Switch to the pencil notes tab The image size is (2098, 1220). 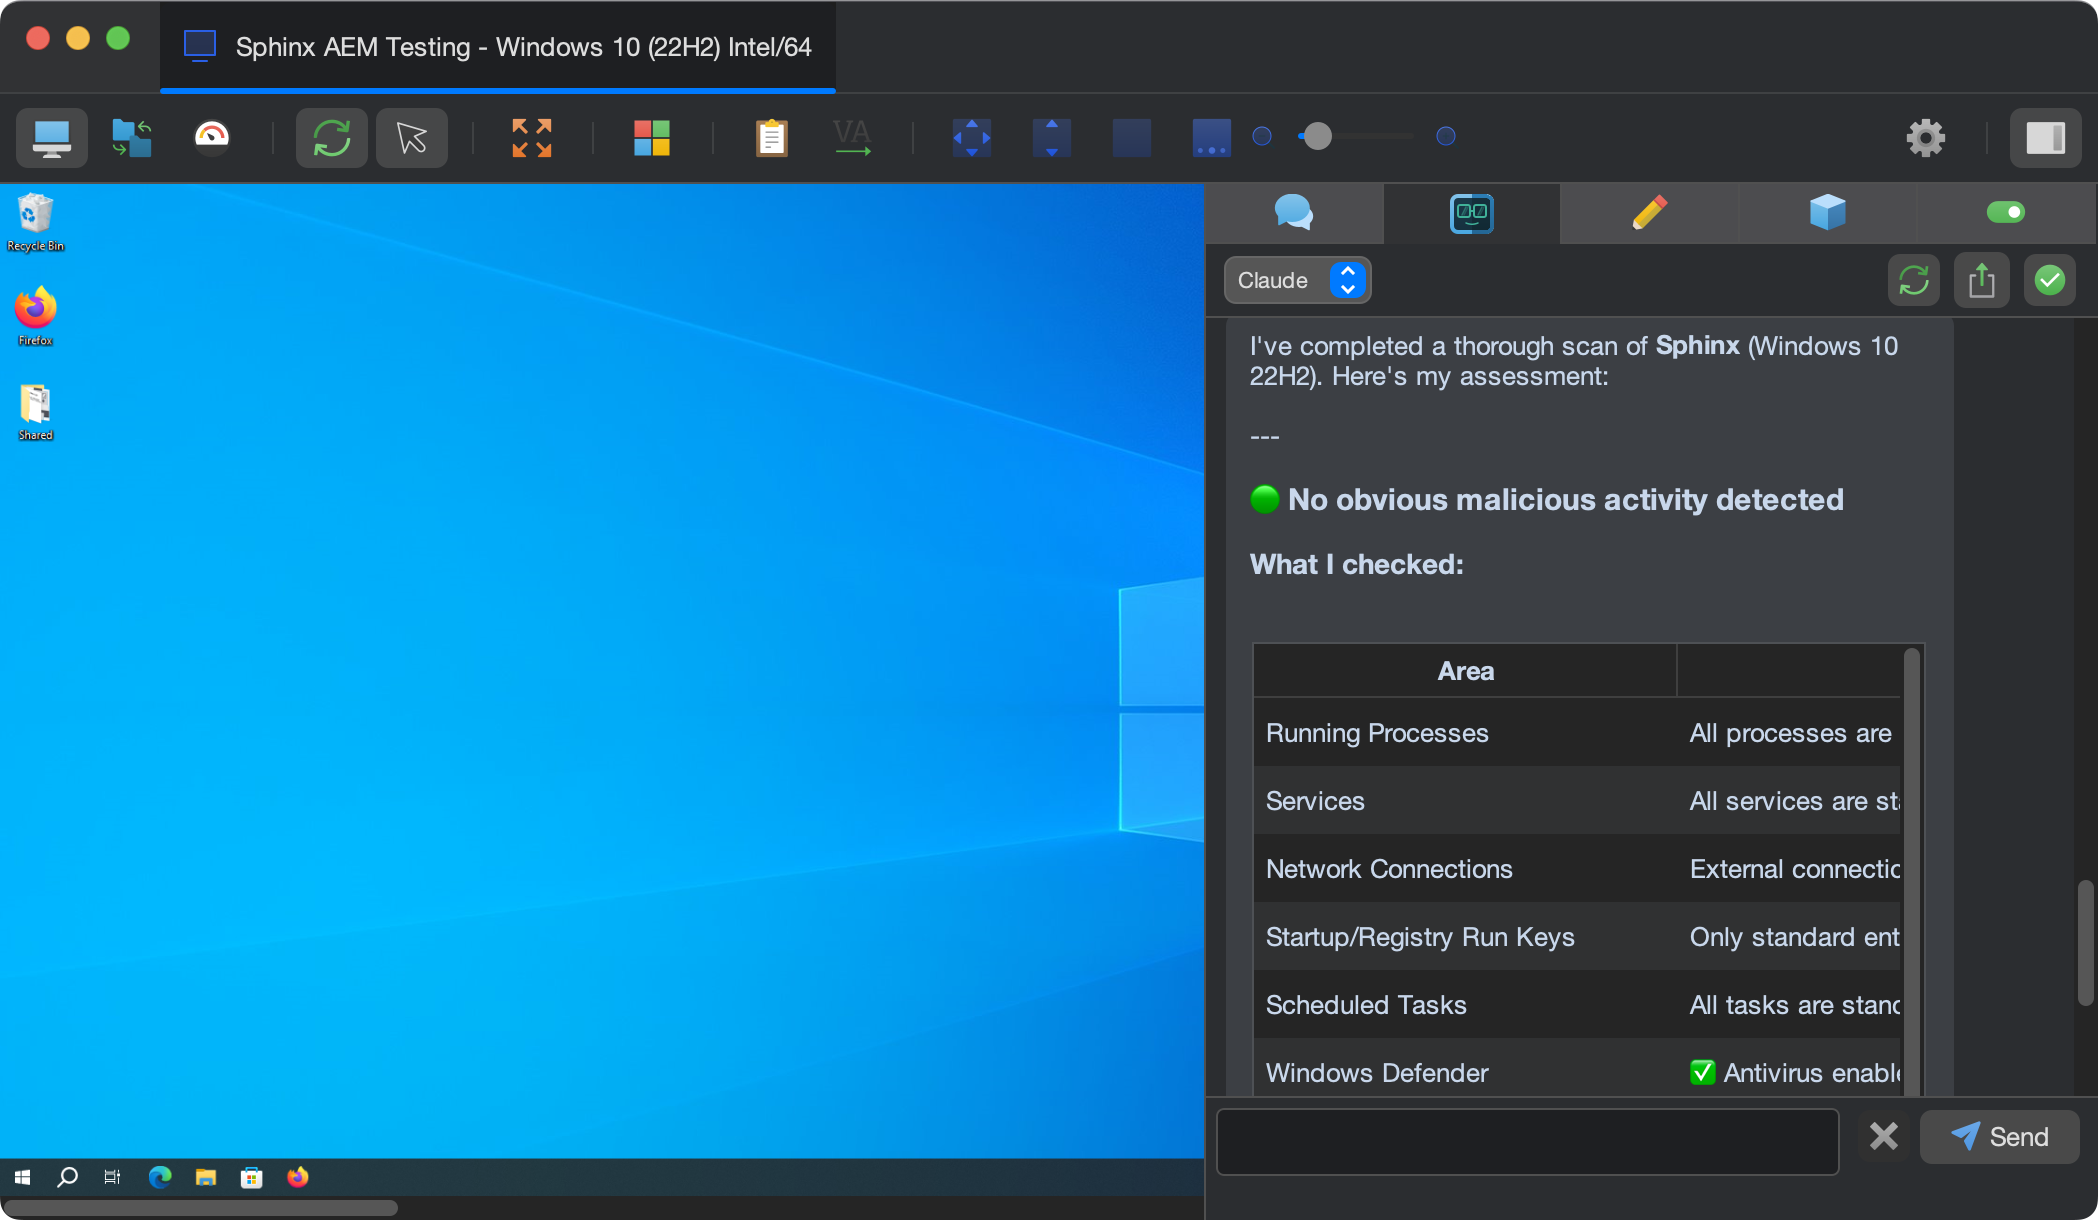click(x=1649, y=212)
